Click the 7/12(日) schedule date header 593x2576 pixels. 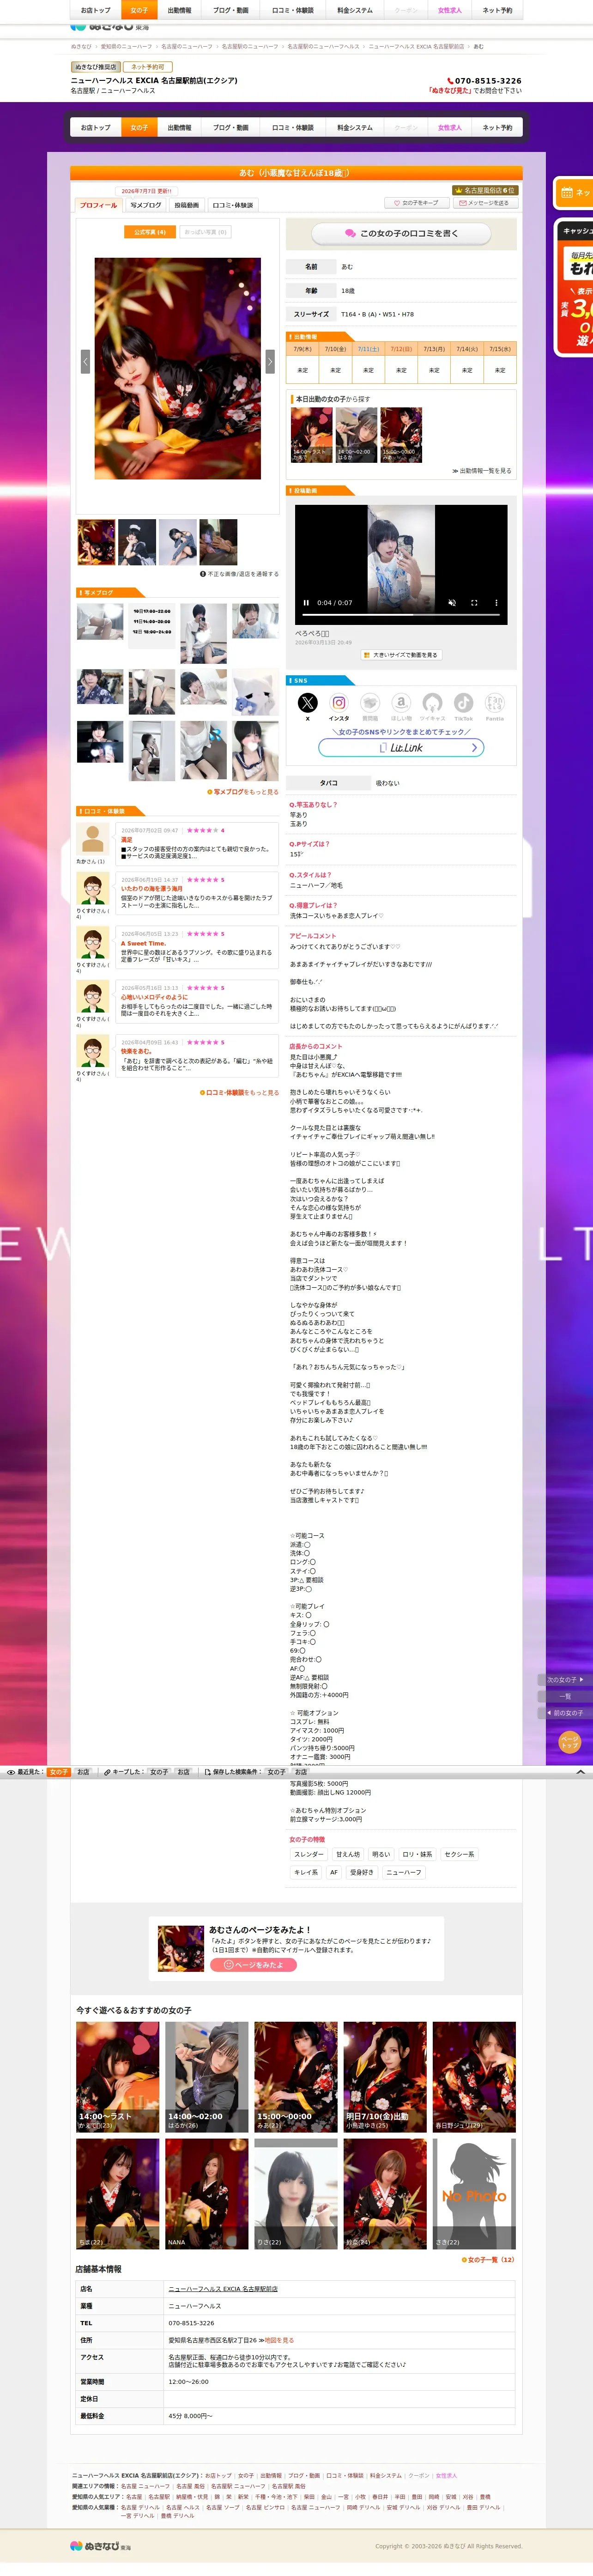[x=401, y=349]
